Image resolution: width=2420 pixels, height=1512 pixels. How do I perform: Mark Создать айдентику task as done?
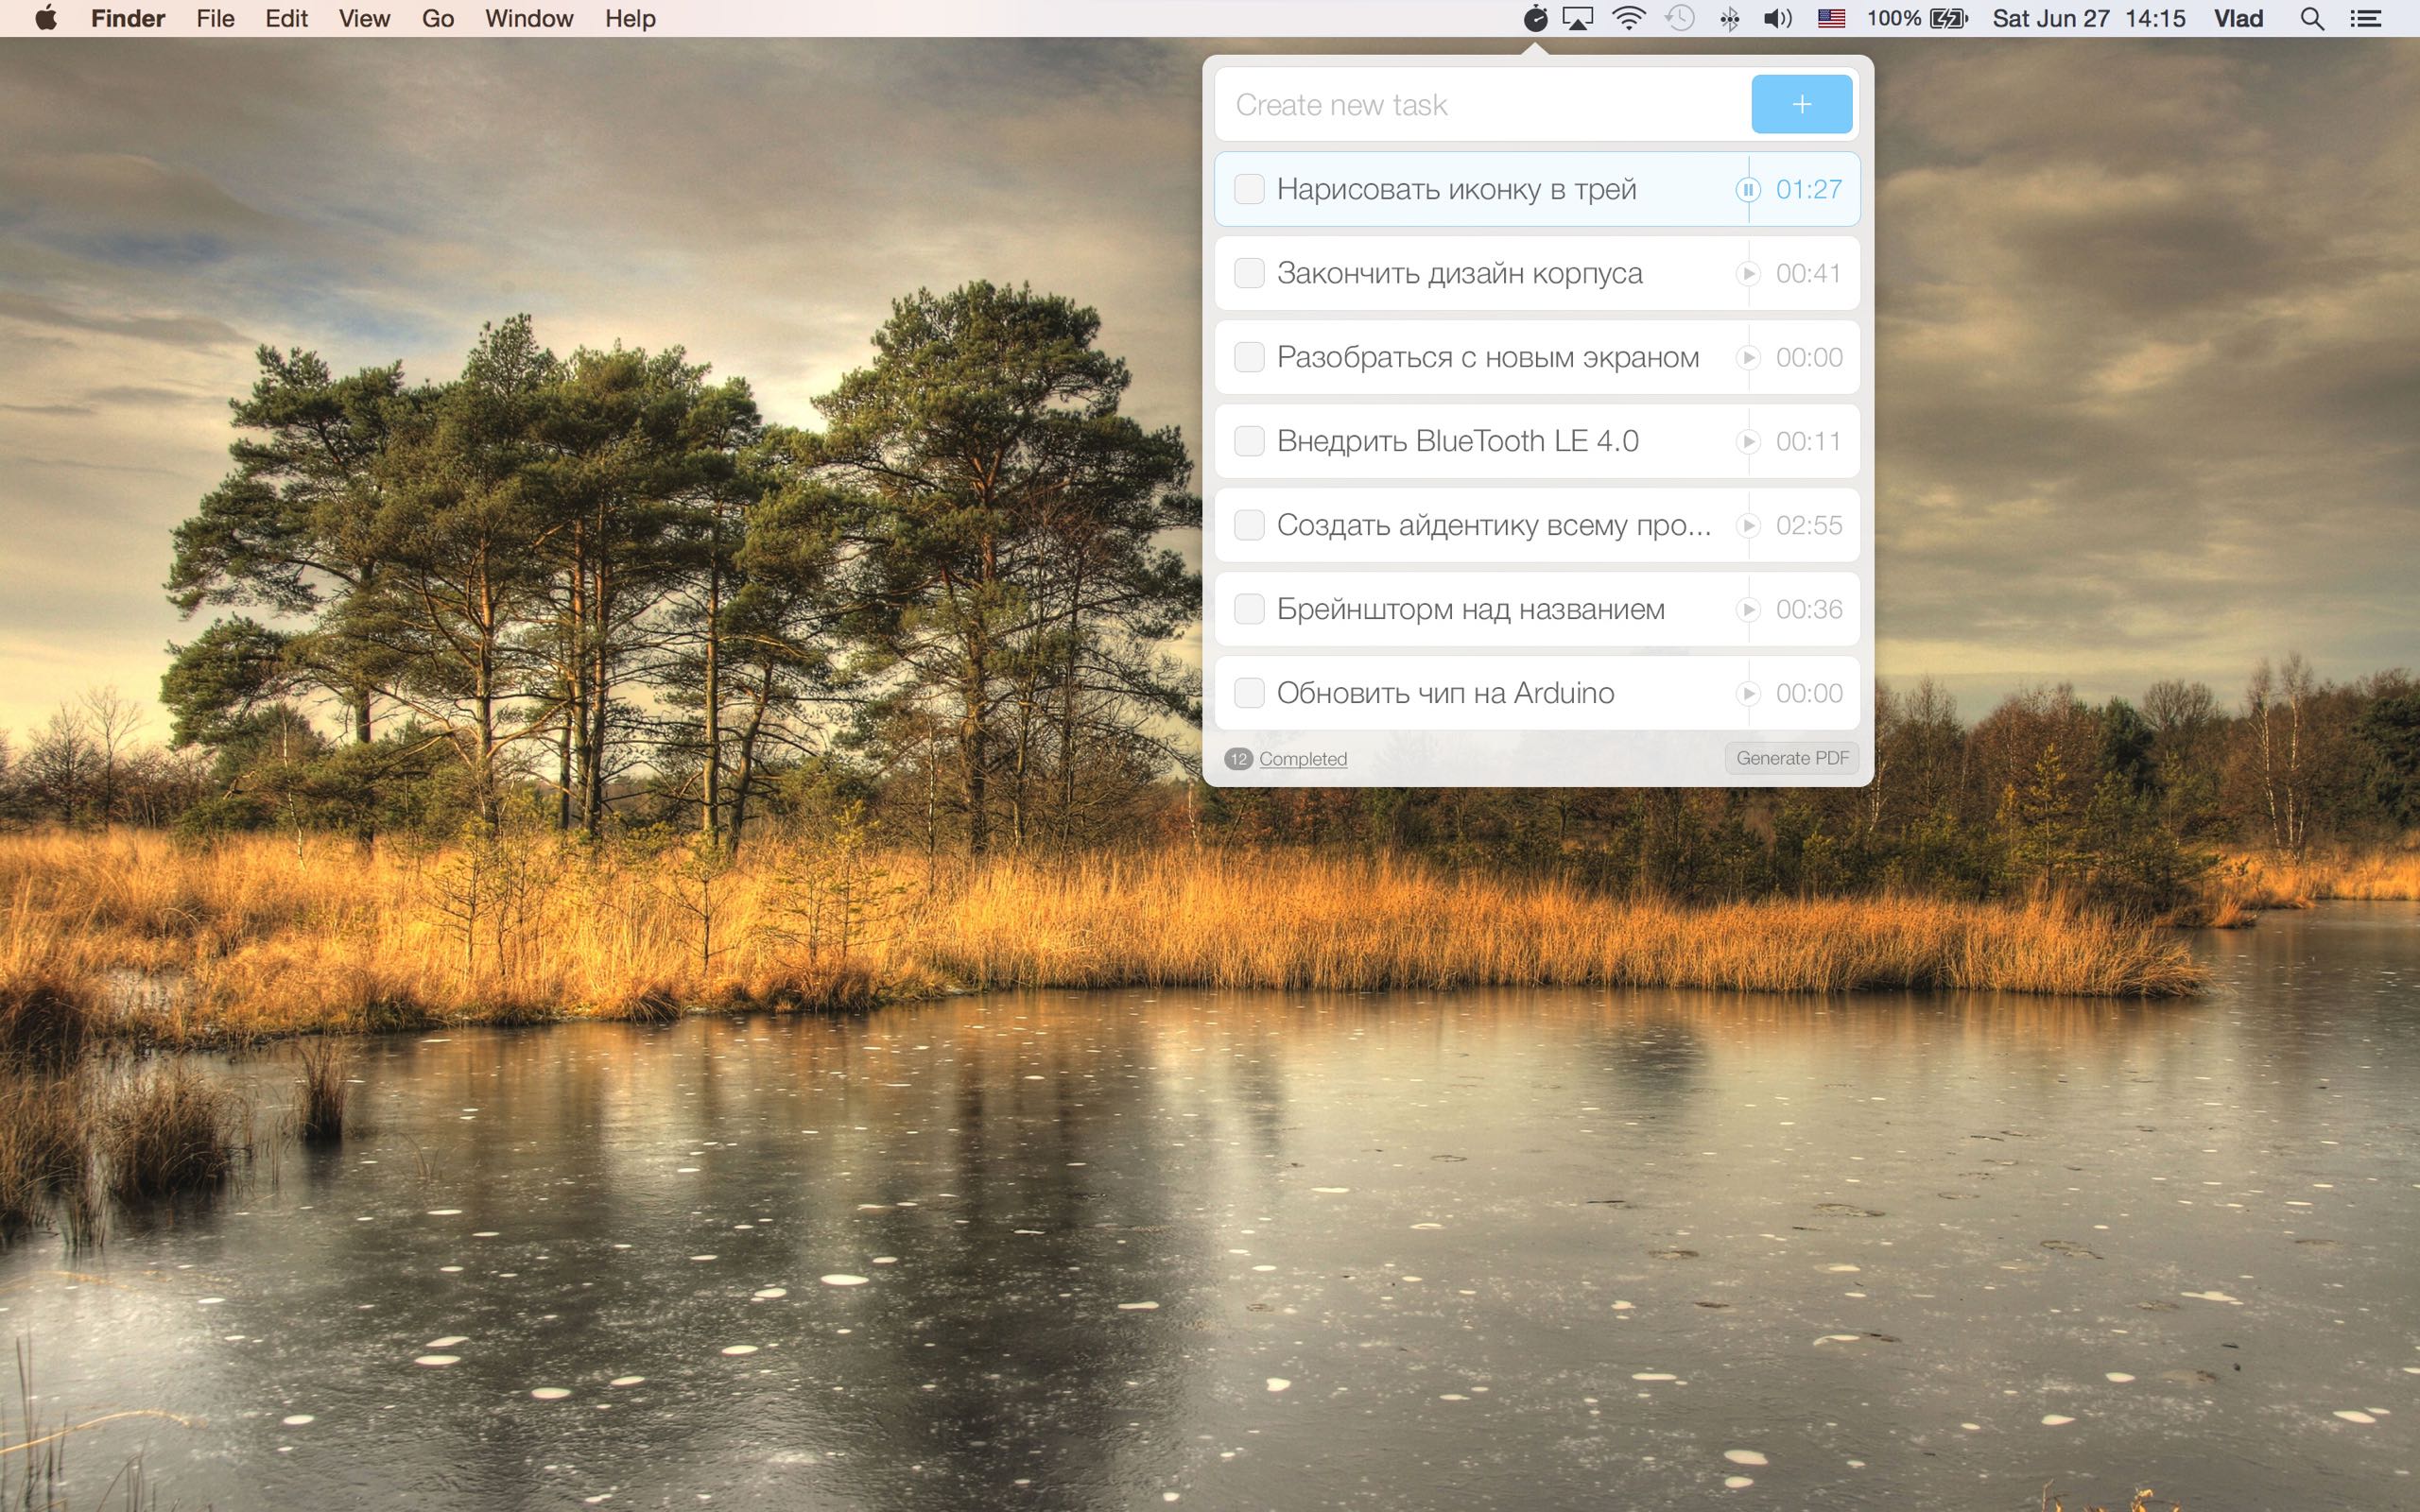[1249, 525]
